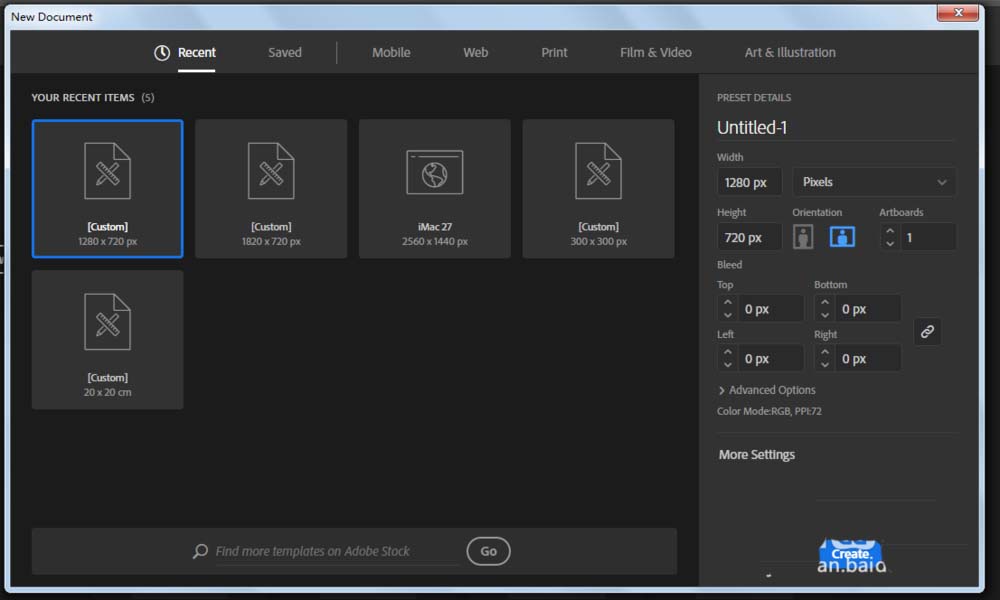Click the Width input field
1000x600 pixels.
pyautogui.click(x=749, y=182)
